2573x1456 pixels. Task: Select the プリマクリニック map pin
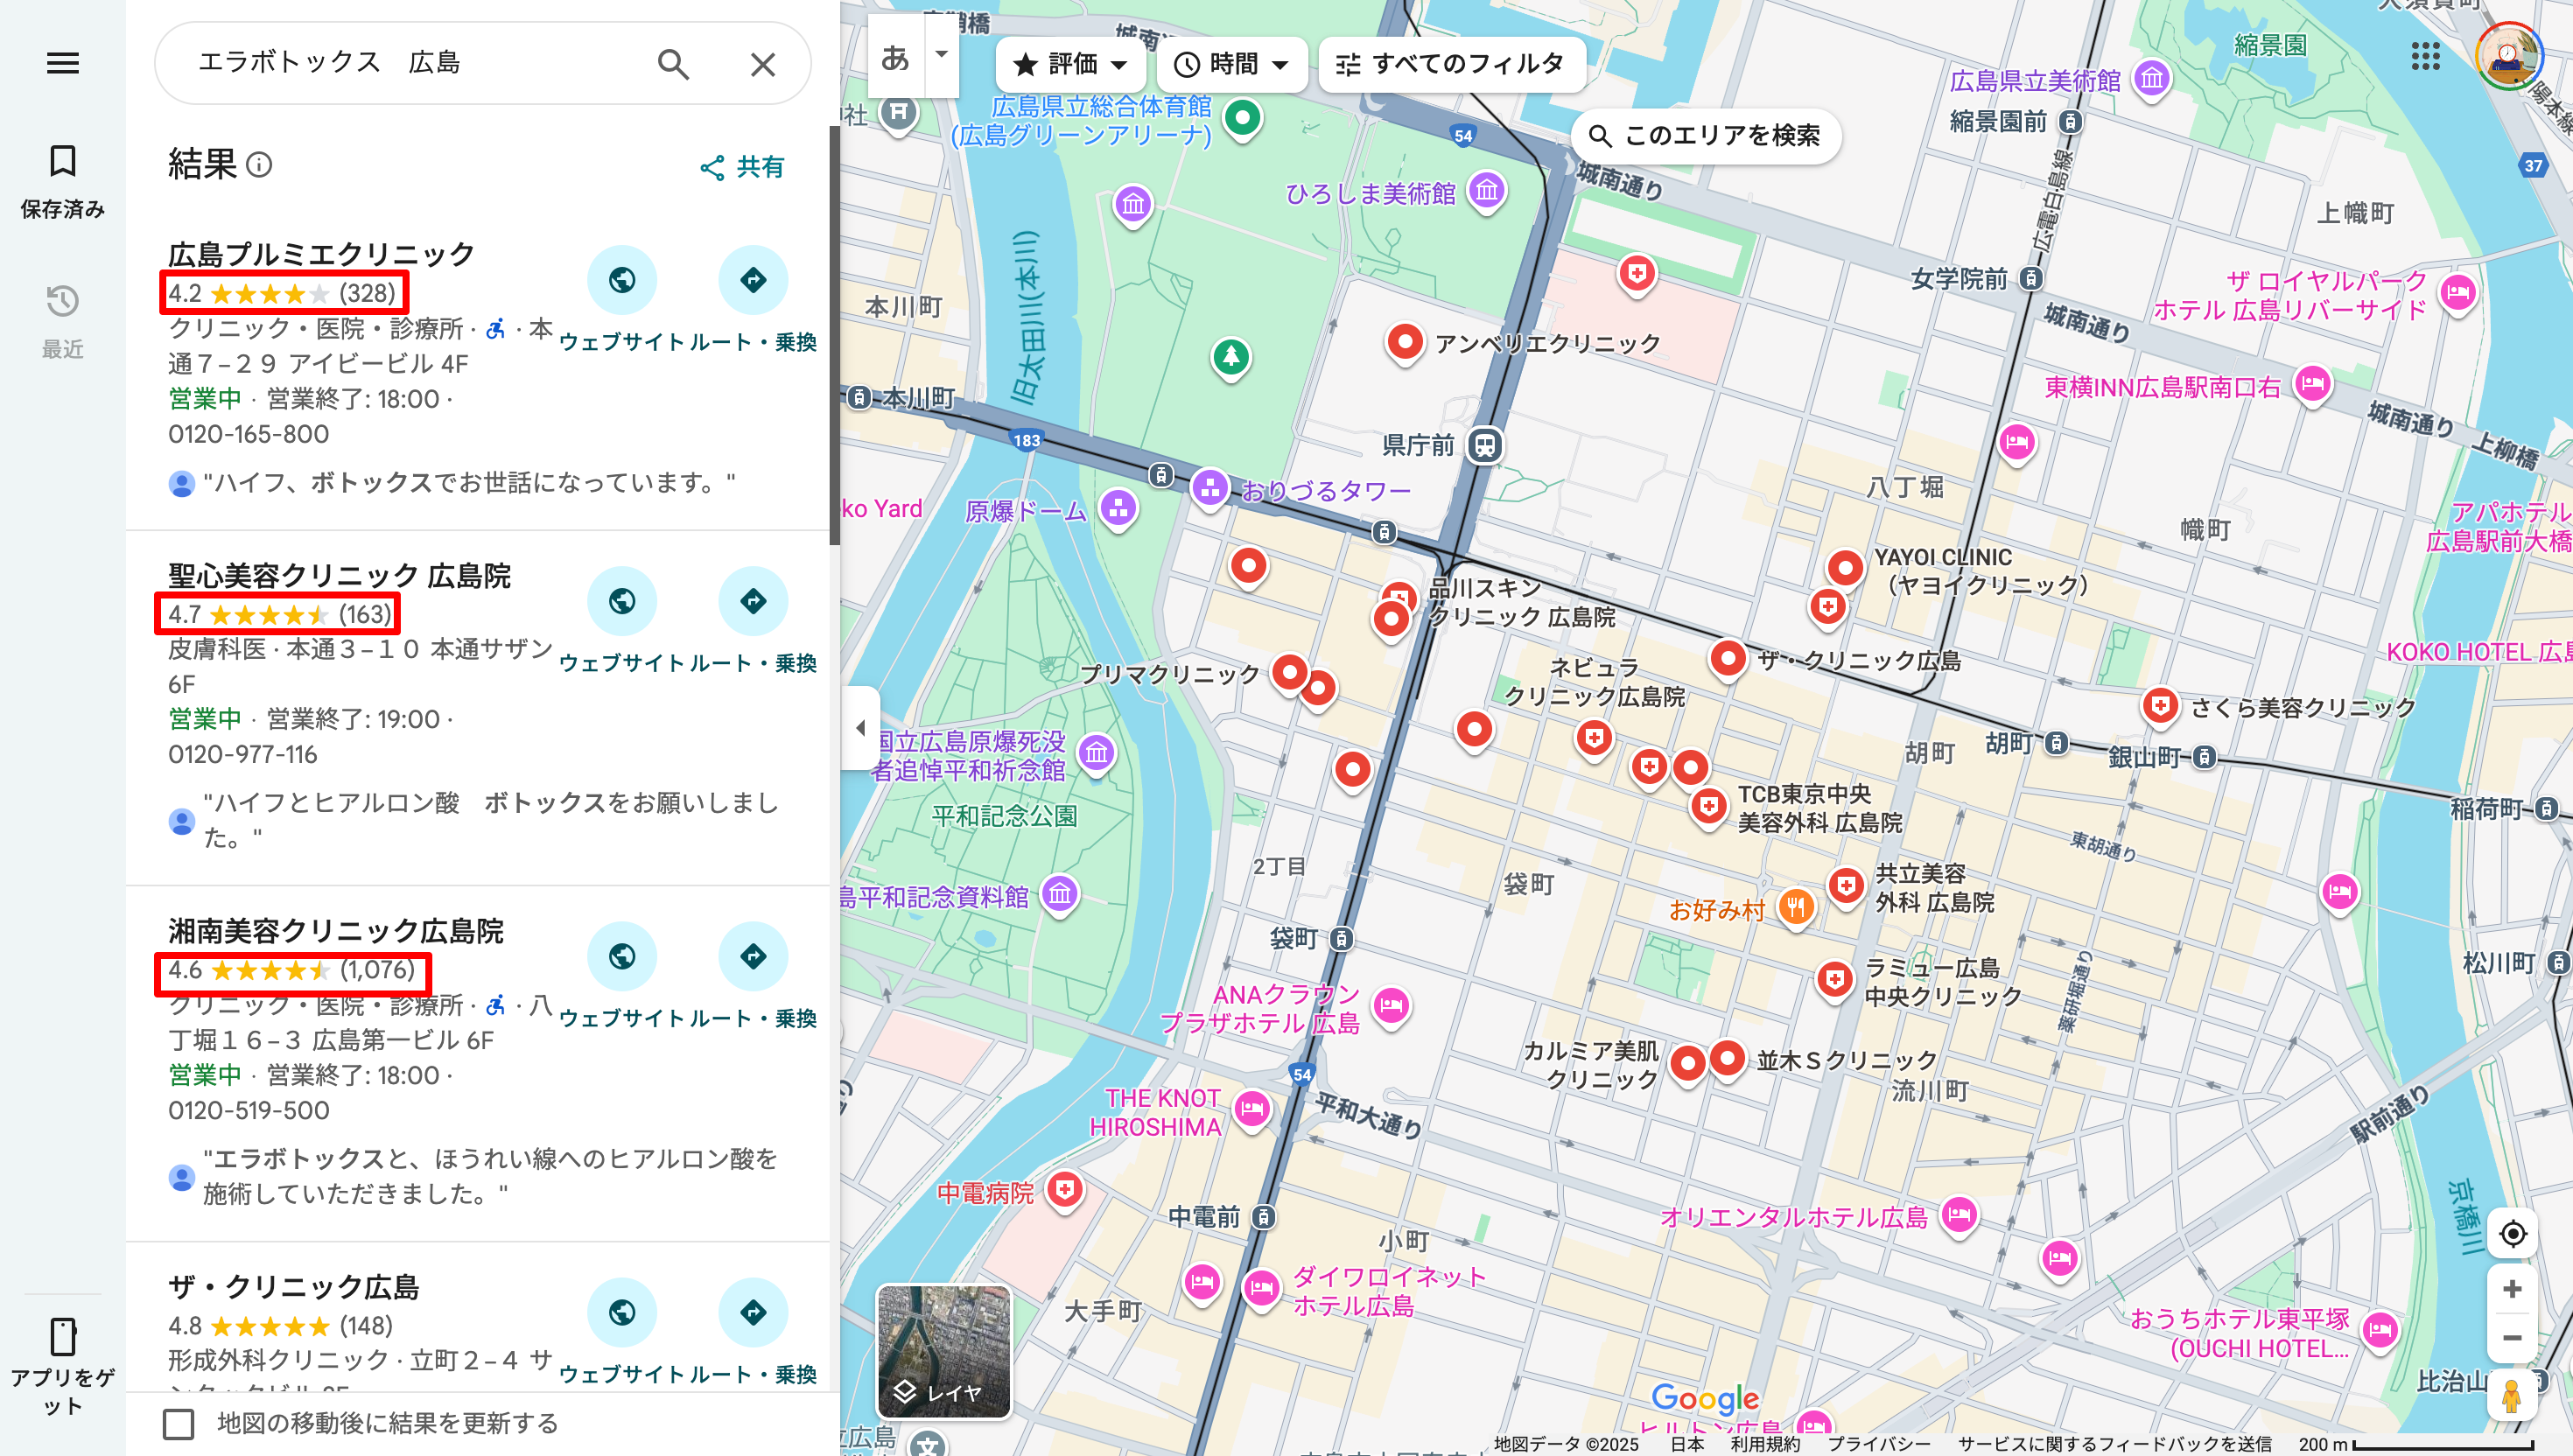point(1289,672)
